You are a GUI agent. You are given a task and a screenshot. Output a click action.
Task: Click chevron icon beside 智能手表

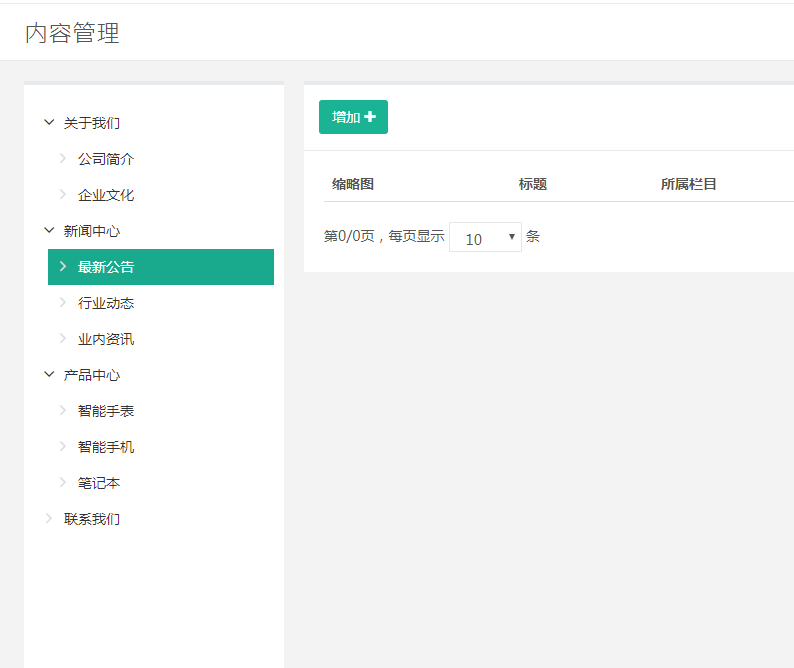[x=63, y=411]
